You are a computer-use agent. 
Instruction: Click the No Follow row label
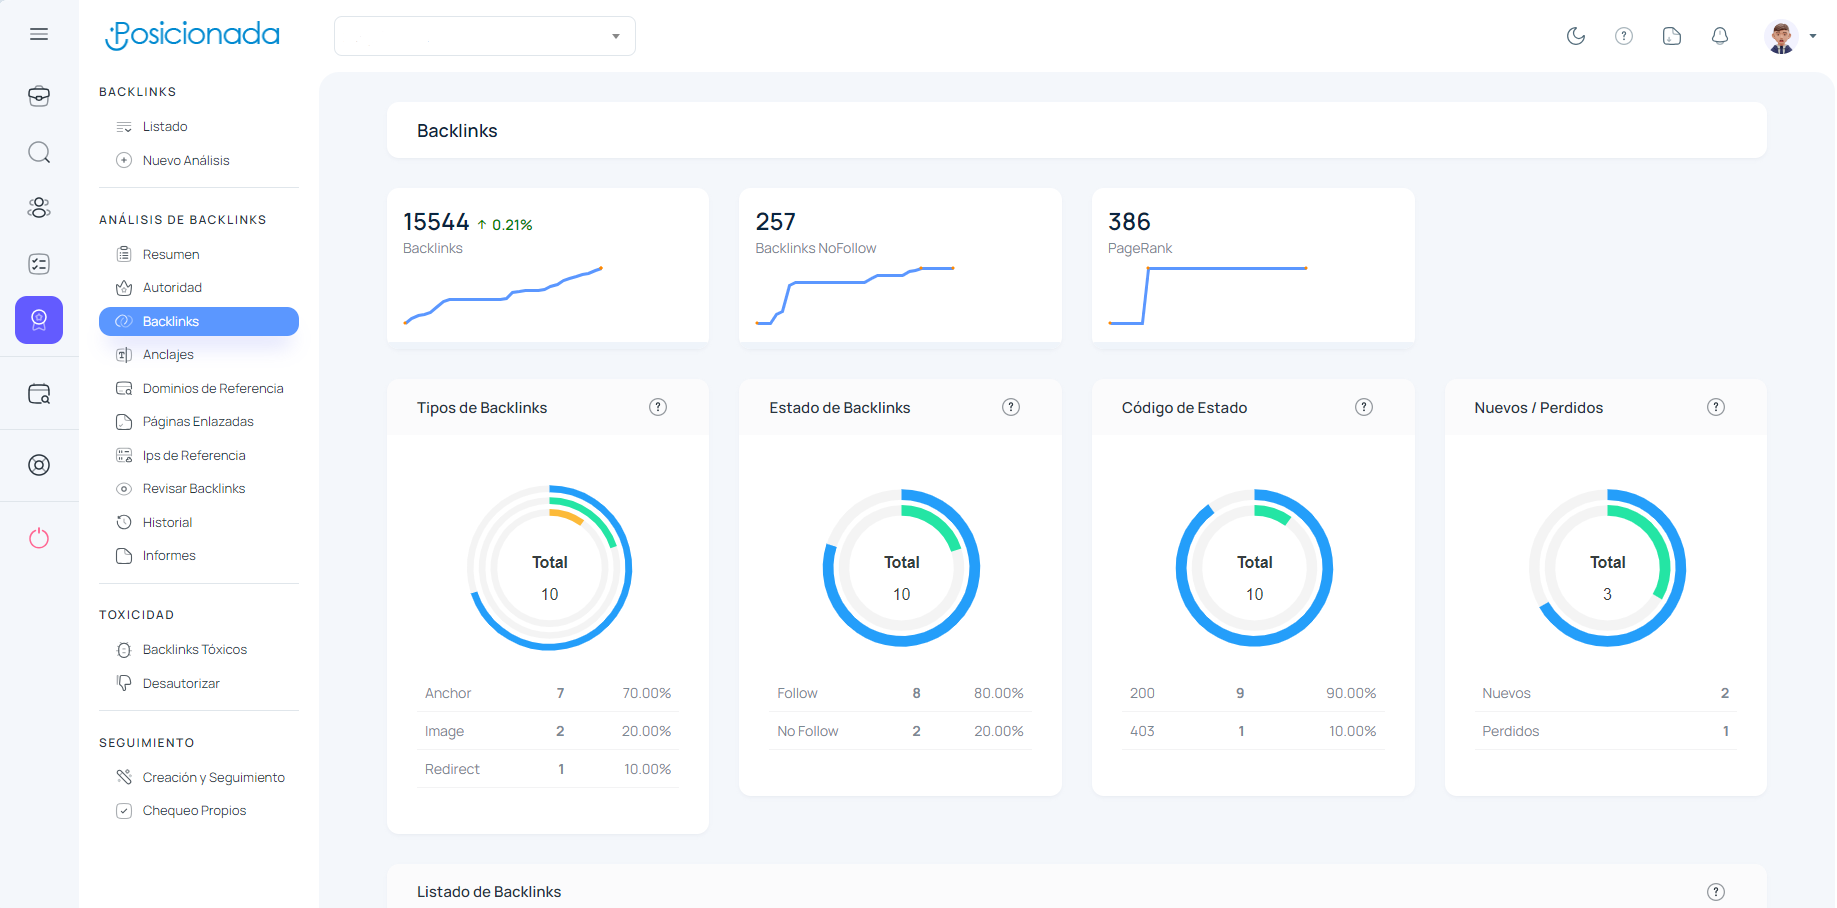click(808, 731)
